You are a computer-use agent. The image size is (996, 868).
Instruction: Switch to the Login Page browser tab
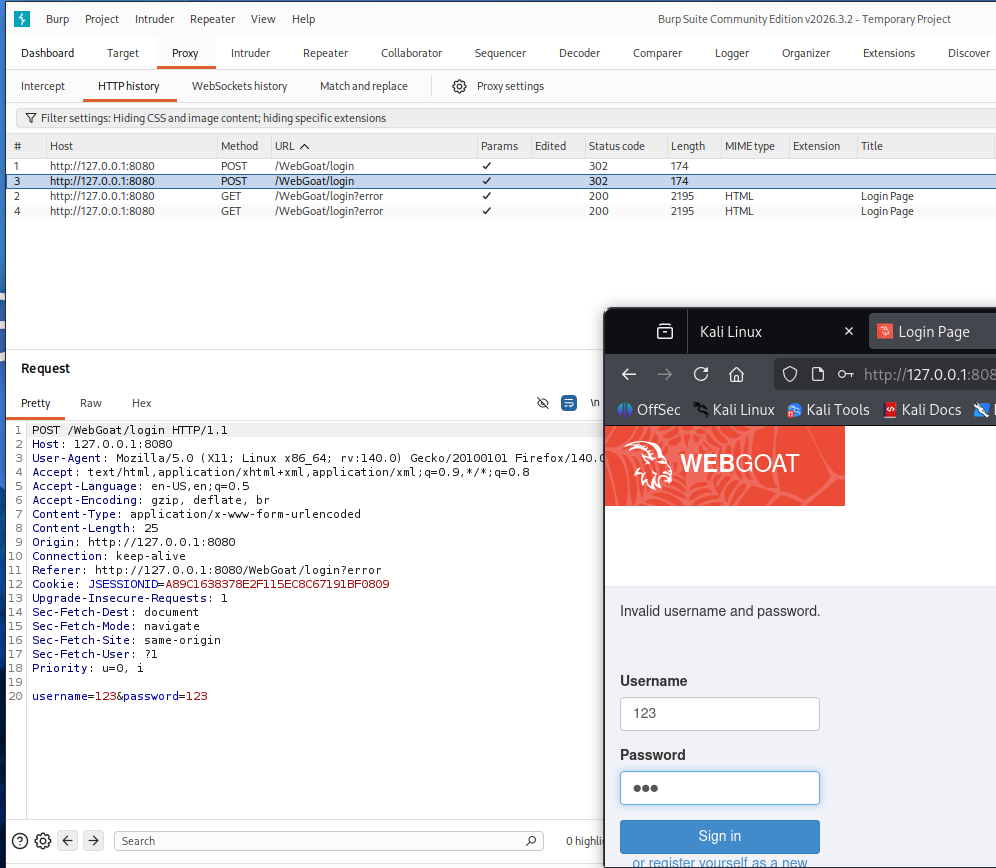pyautogui.click(x=932, y=332)
